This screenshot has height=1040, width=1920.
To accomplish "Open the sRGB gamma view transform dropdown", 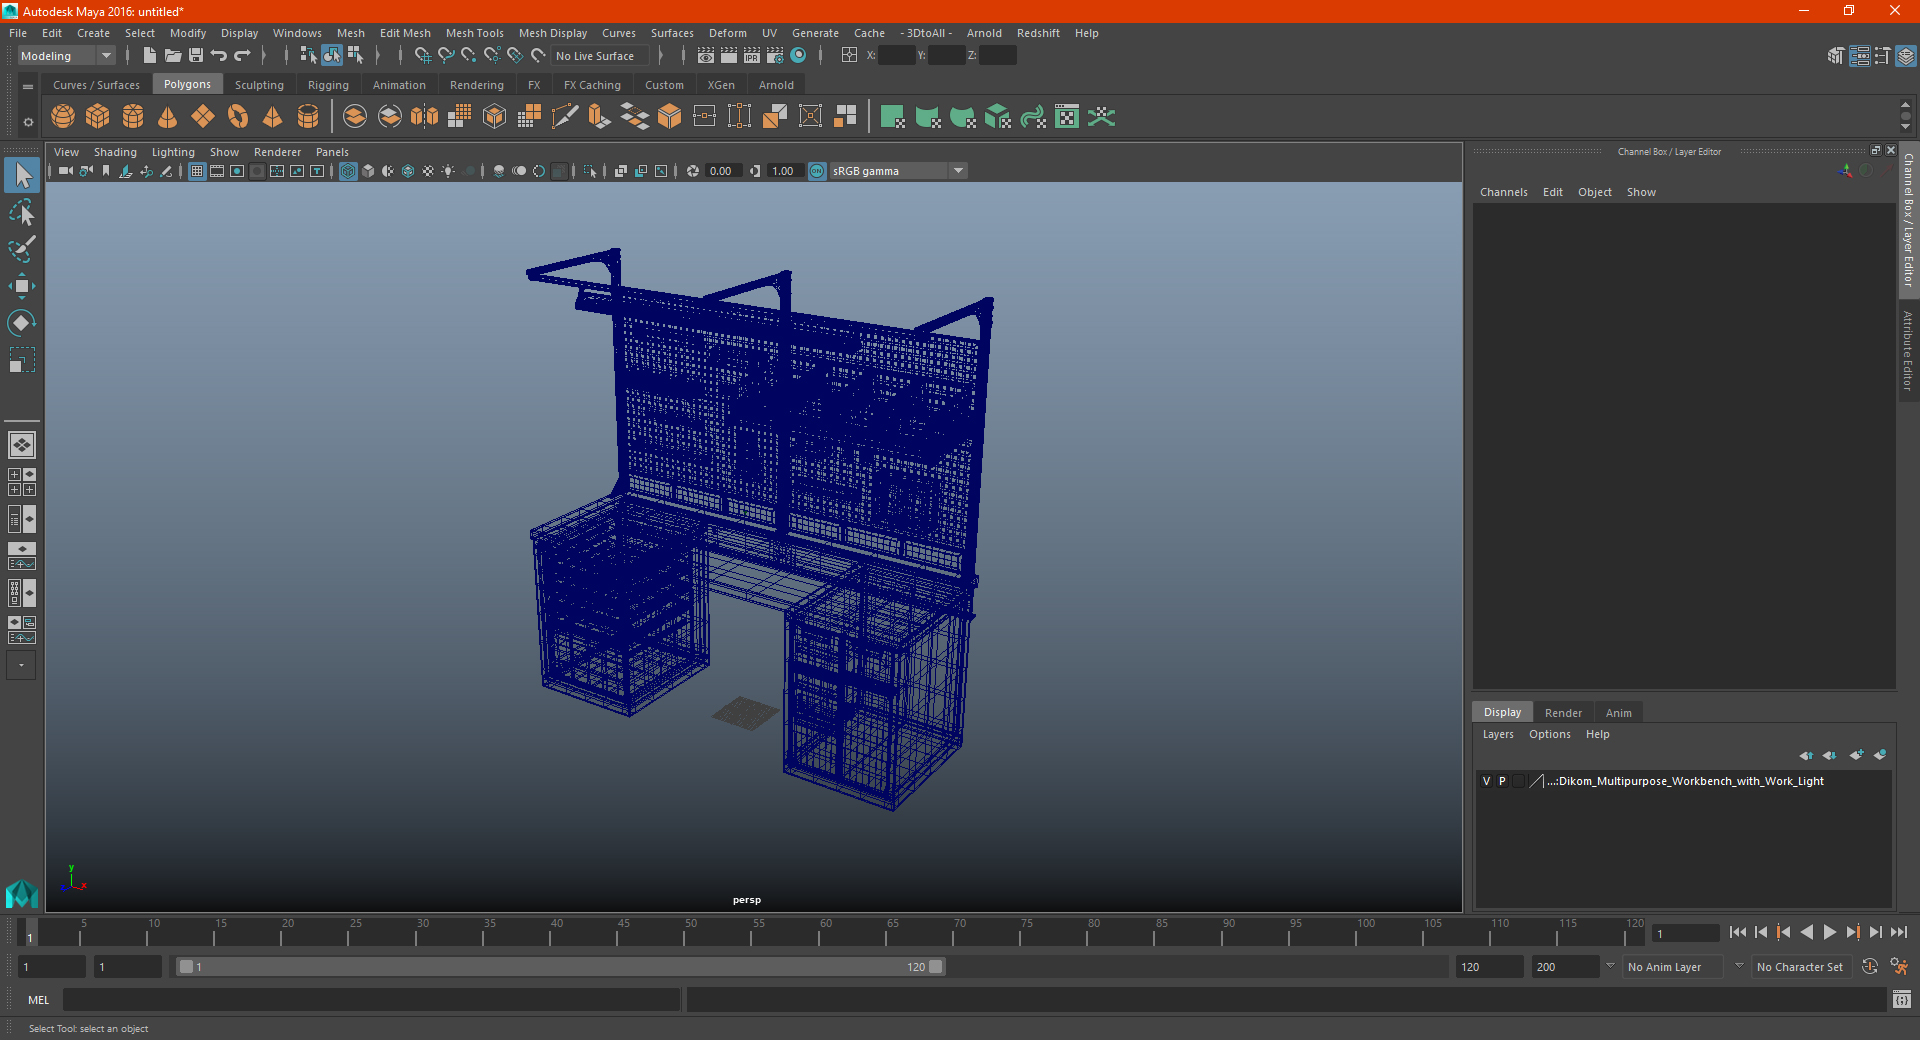I will point(898,171).
